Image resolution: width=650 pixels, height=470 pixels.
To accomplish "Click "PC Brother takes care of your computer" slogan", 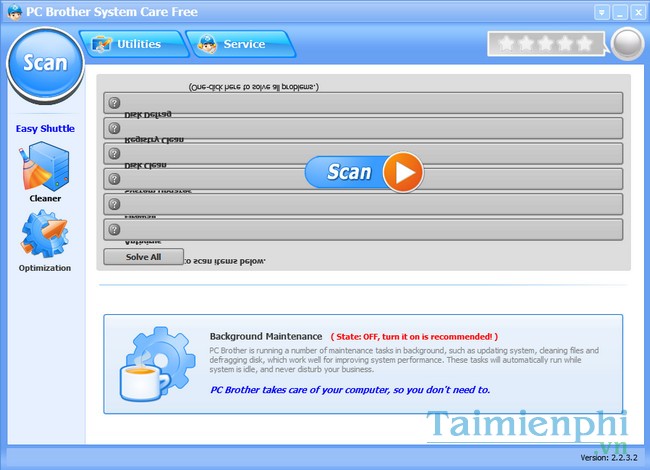I will click(x=350, y=390).
